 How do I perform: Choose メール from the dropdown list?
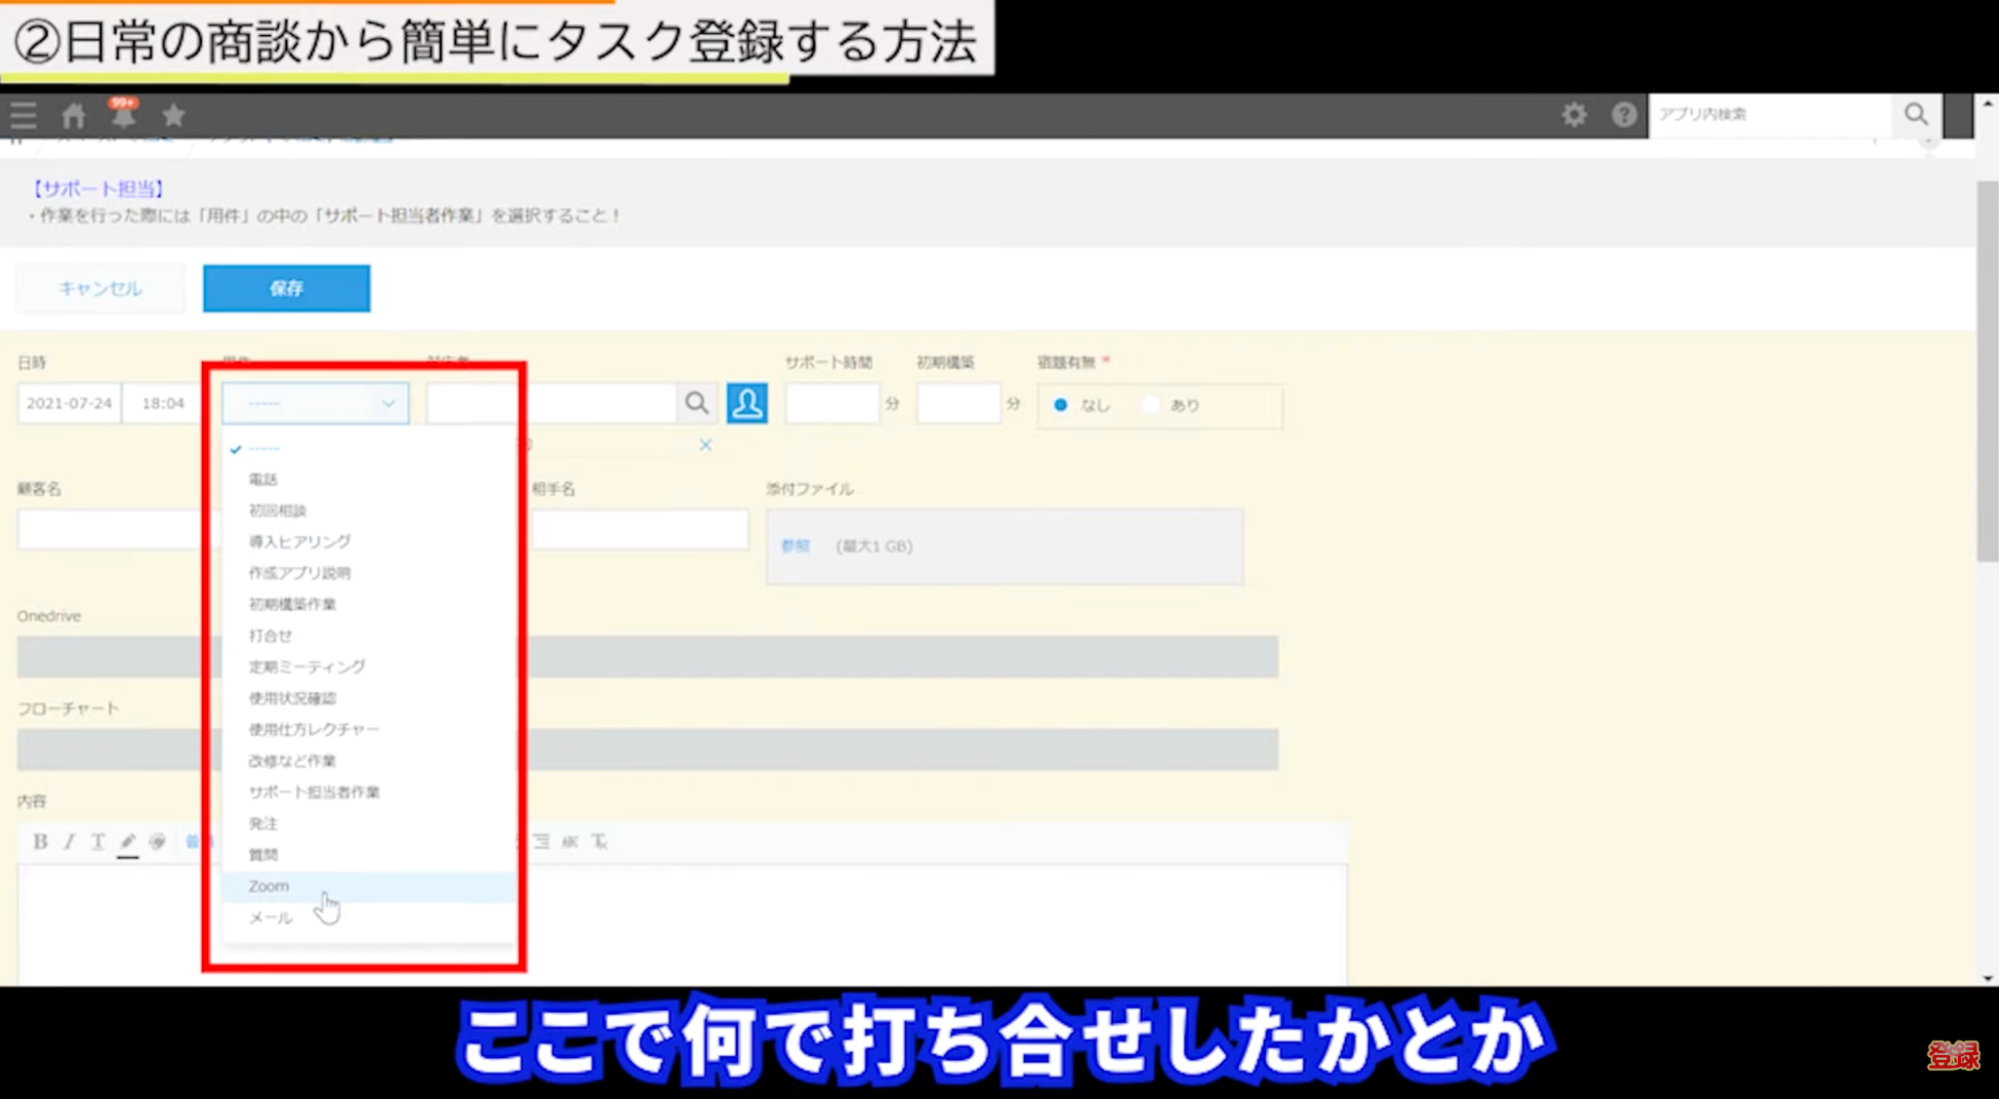point(270,917)
